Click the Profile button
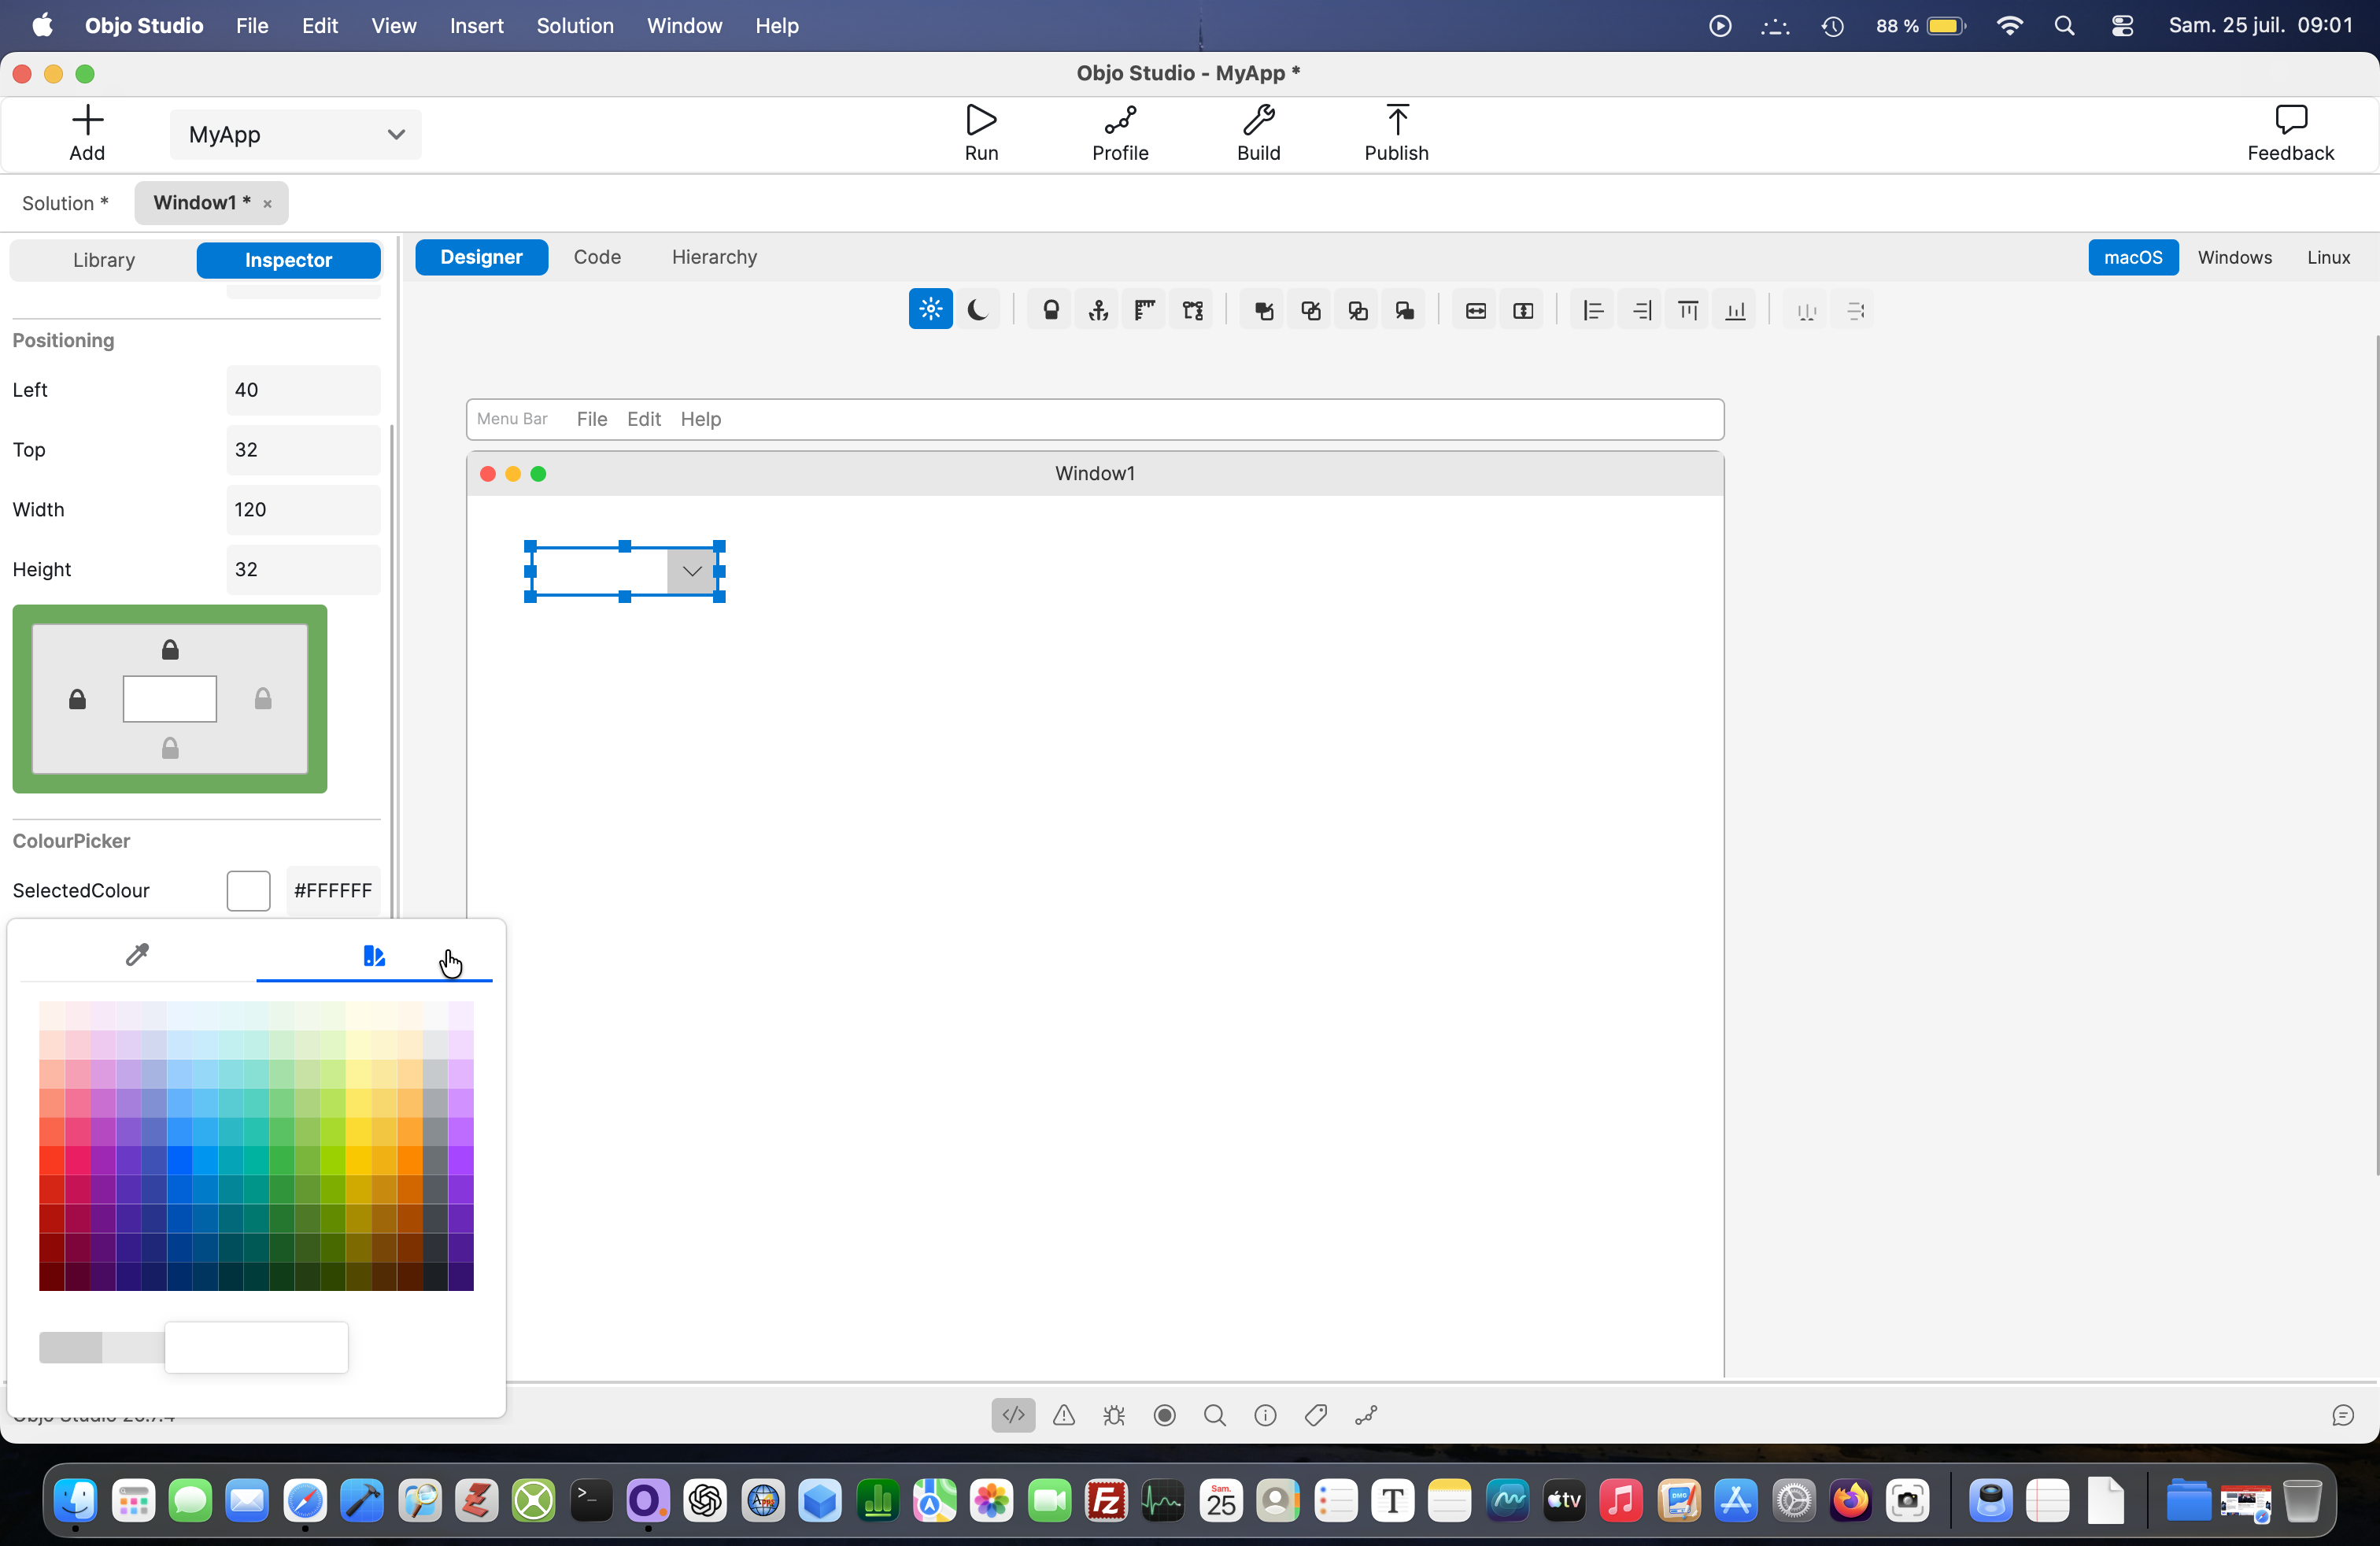Screen dimensions: 2380x1546 coord(1120,133)
